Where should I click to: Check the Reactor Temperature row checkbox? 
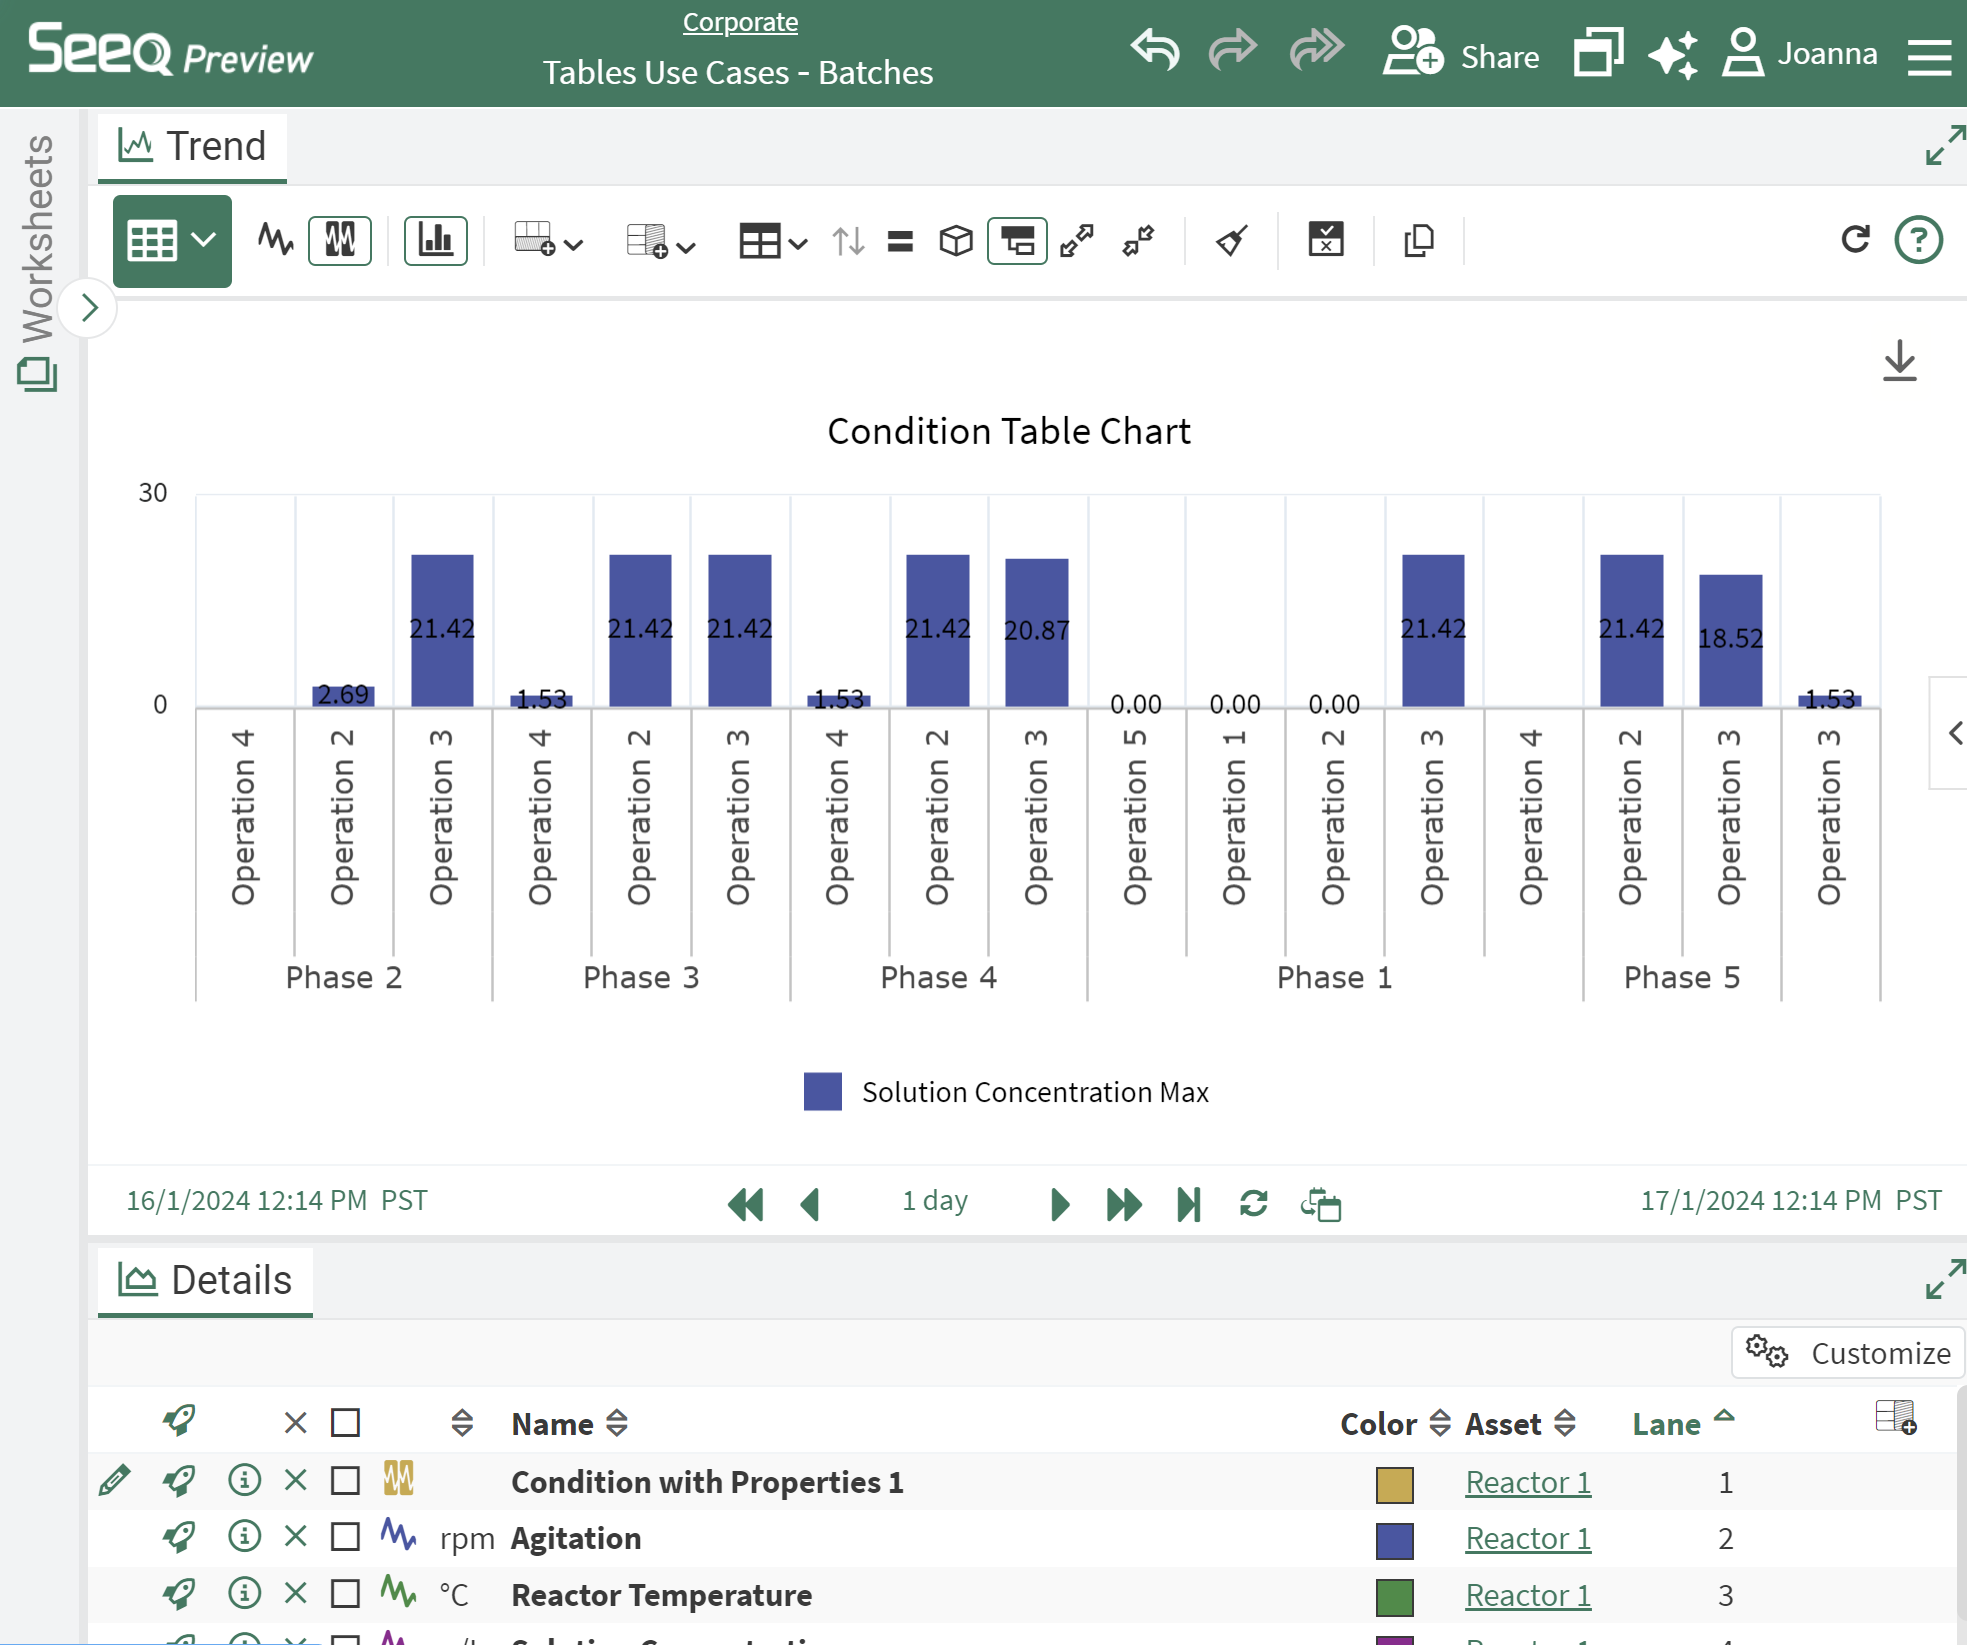345,1593
